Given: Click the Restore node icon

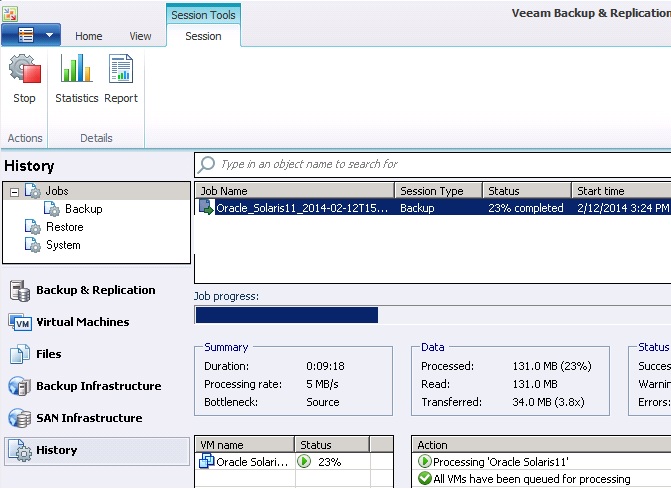Looking at the screenshot, I should 33,227.
